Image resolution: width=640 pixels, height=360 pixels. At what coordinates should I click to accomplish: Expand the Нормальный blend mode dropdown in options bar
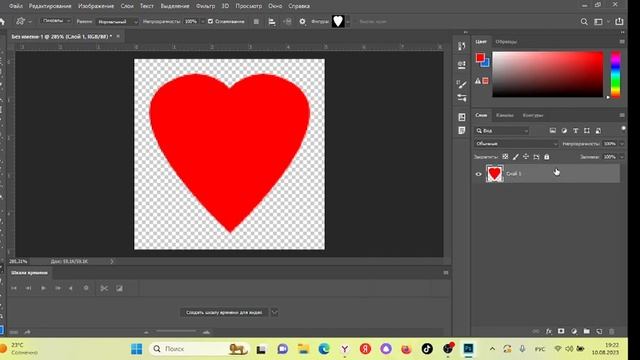(117, 22)
